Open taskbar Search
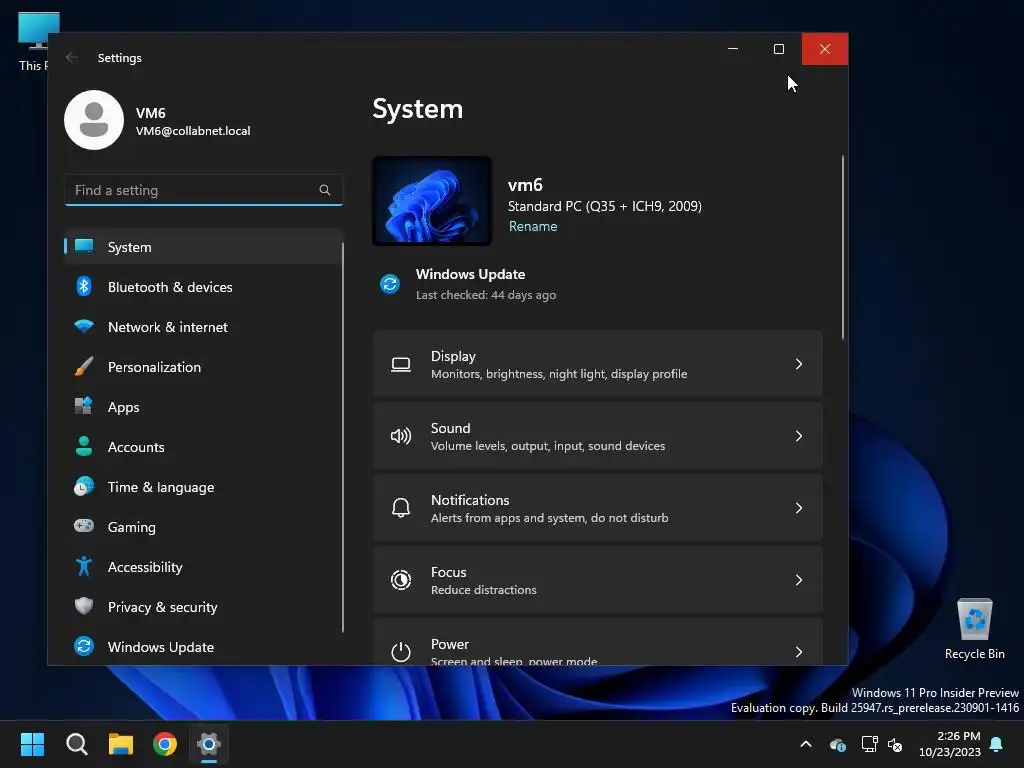 [76, 744]
